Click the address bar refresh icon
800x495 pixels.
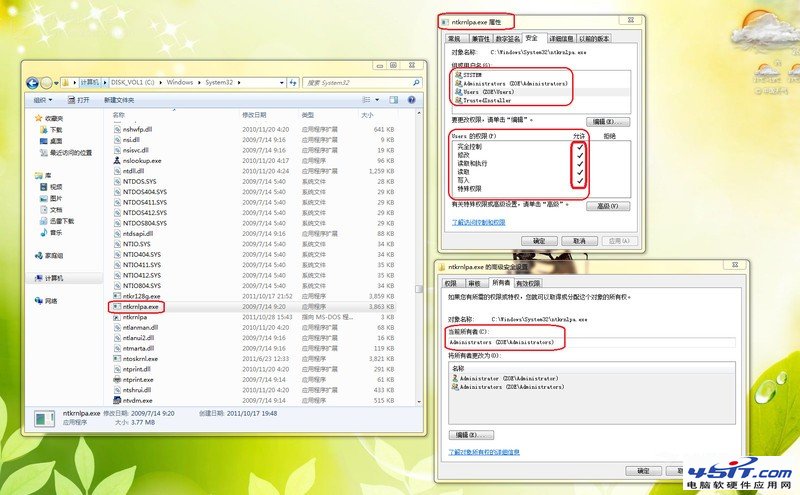point(293,82)
